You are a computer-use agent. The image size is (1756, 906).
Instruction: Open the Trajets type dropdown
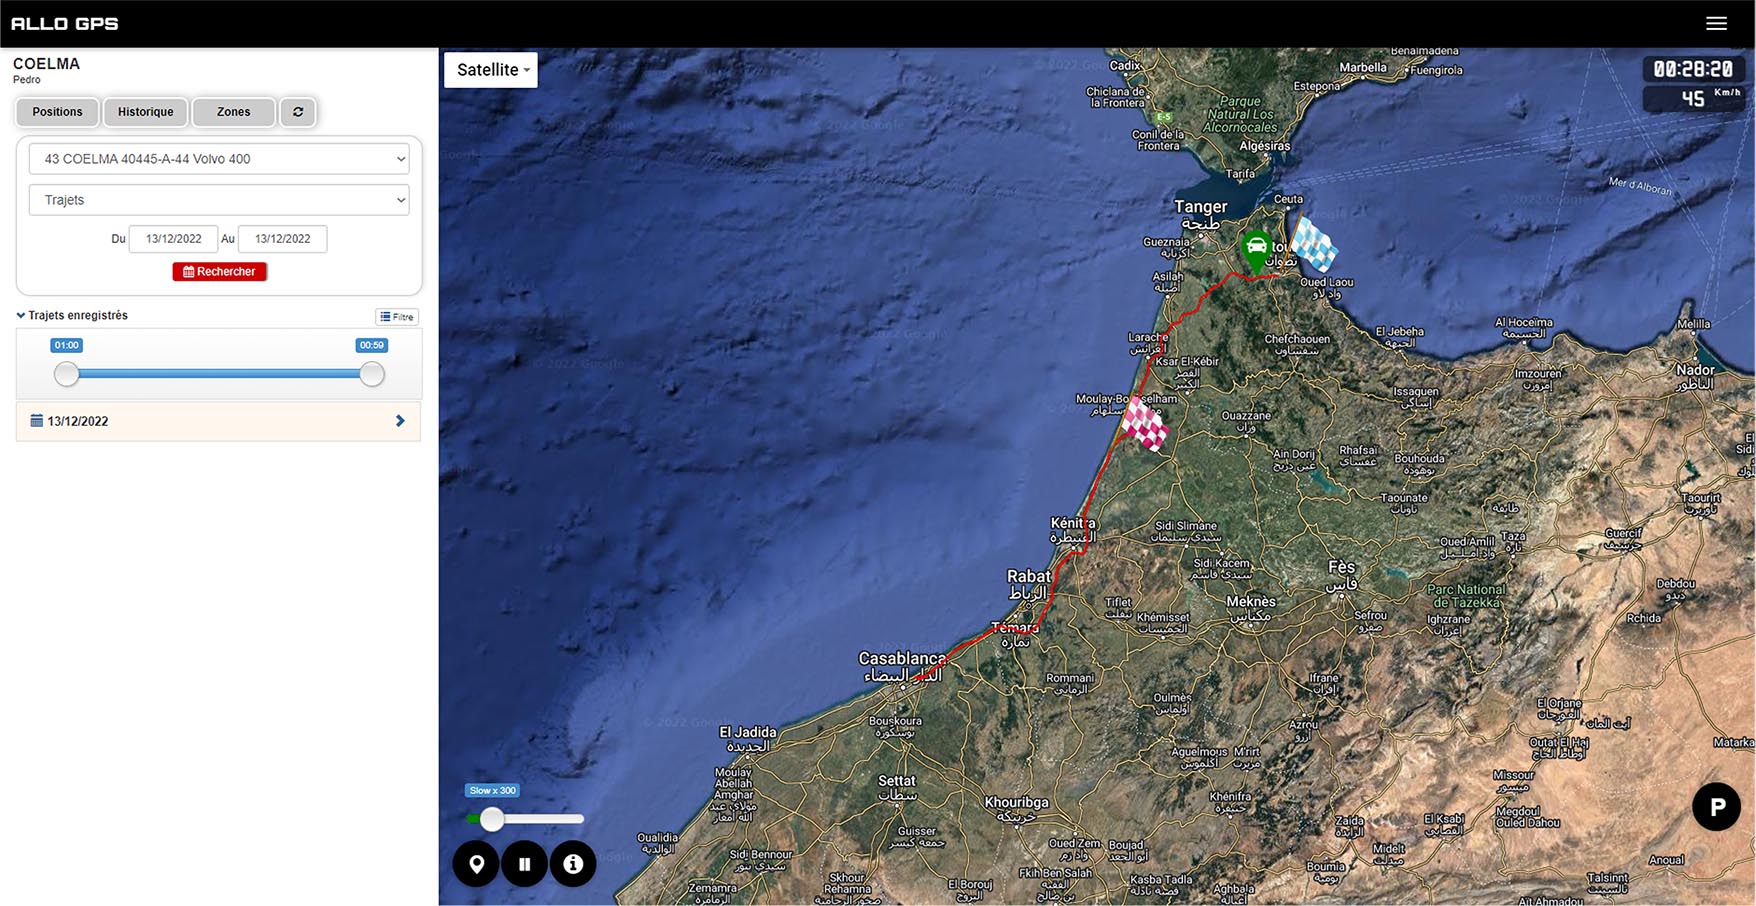(x=219, y=200)
